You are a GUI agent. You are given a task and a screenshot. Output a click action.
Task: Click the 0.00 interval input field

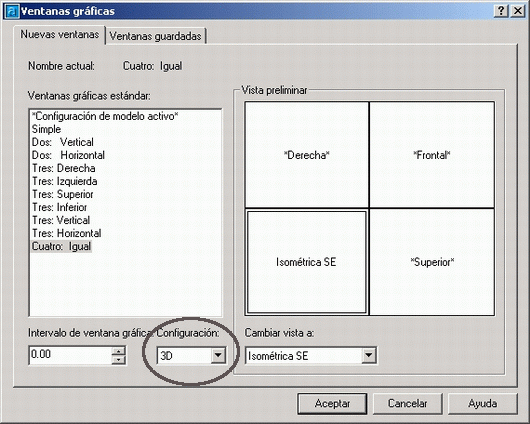click(x=70, y=355)
